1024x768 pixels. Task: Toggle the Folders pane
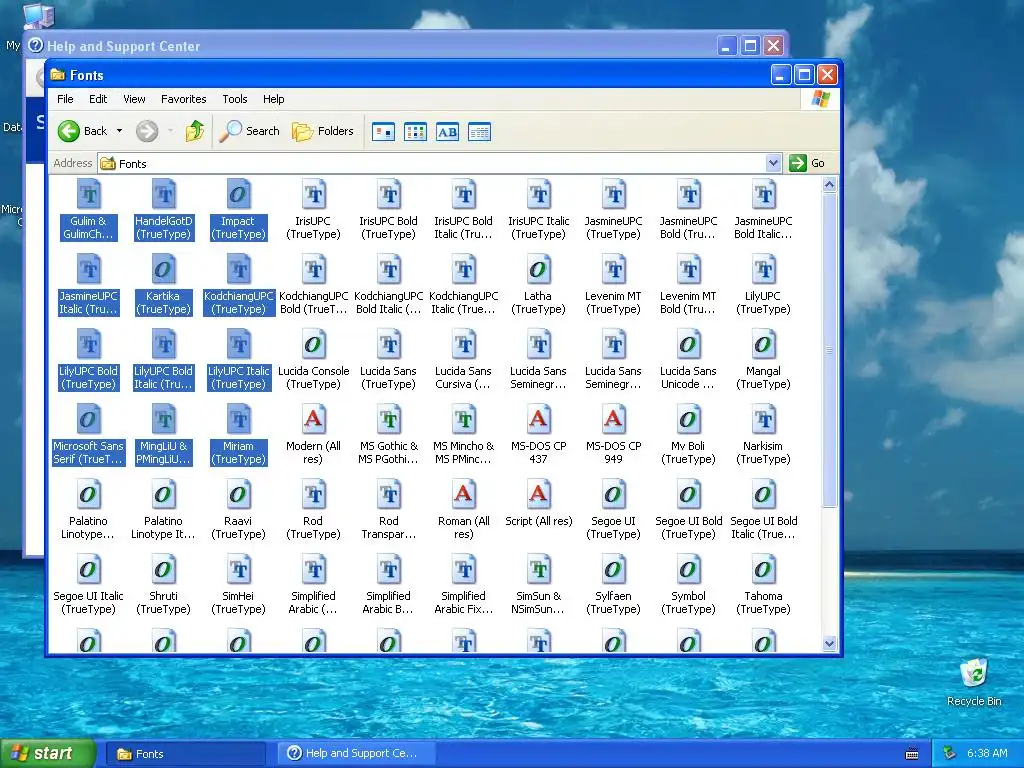323,131
